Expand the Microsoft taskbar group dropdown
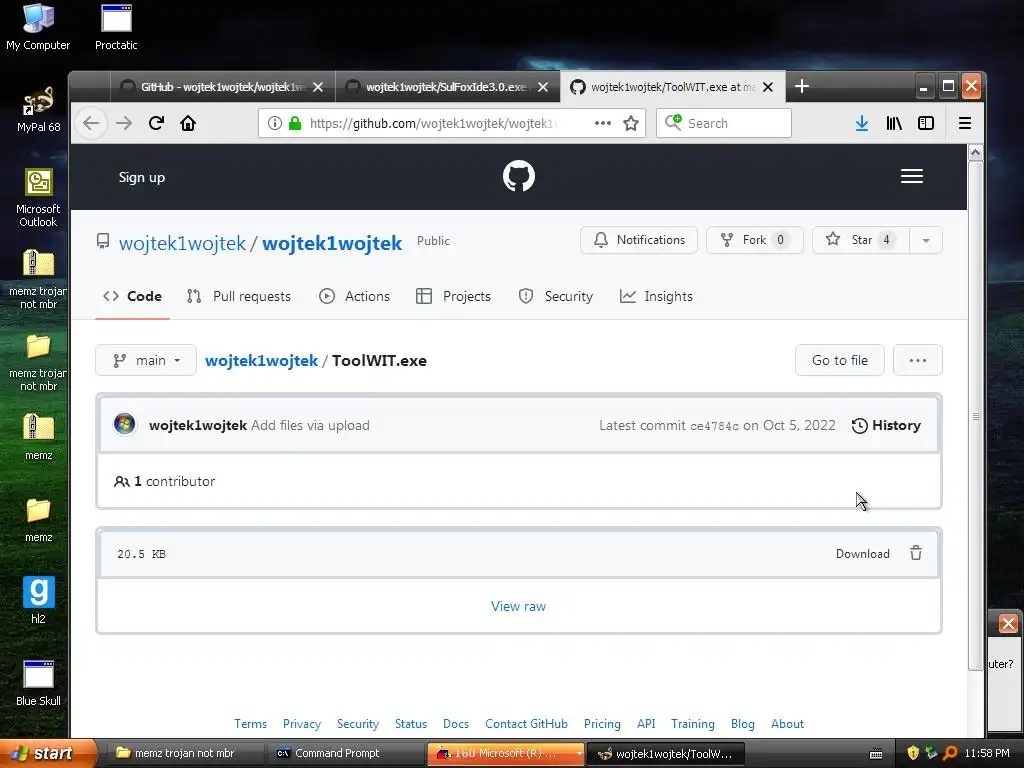 [x=579, y=753]
